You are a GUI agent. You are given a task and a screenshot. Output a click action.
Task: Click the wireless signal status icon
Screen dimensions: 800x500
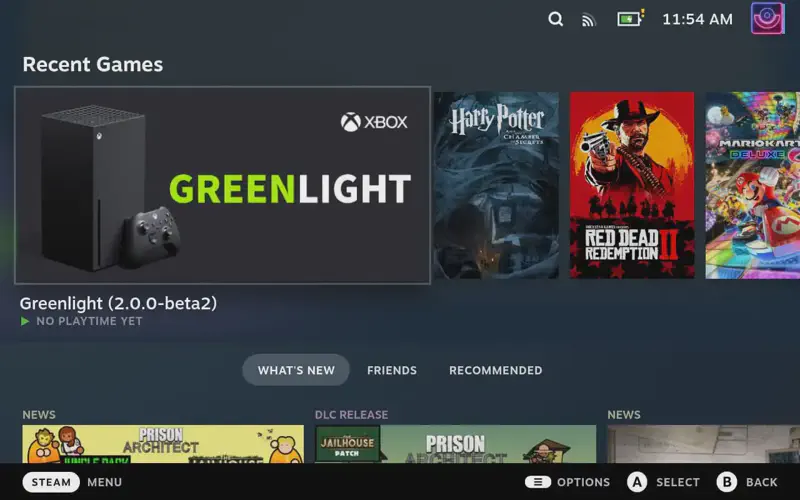589,20
